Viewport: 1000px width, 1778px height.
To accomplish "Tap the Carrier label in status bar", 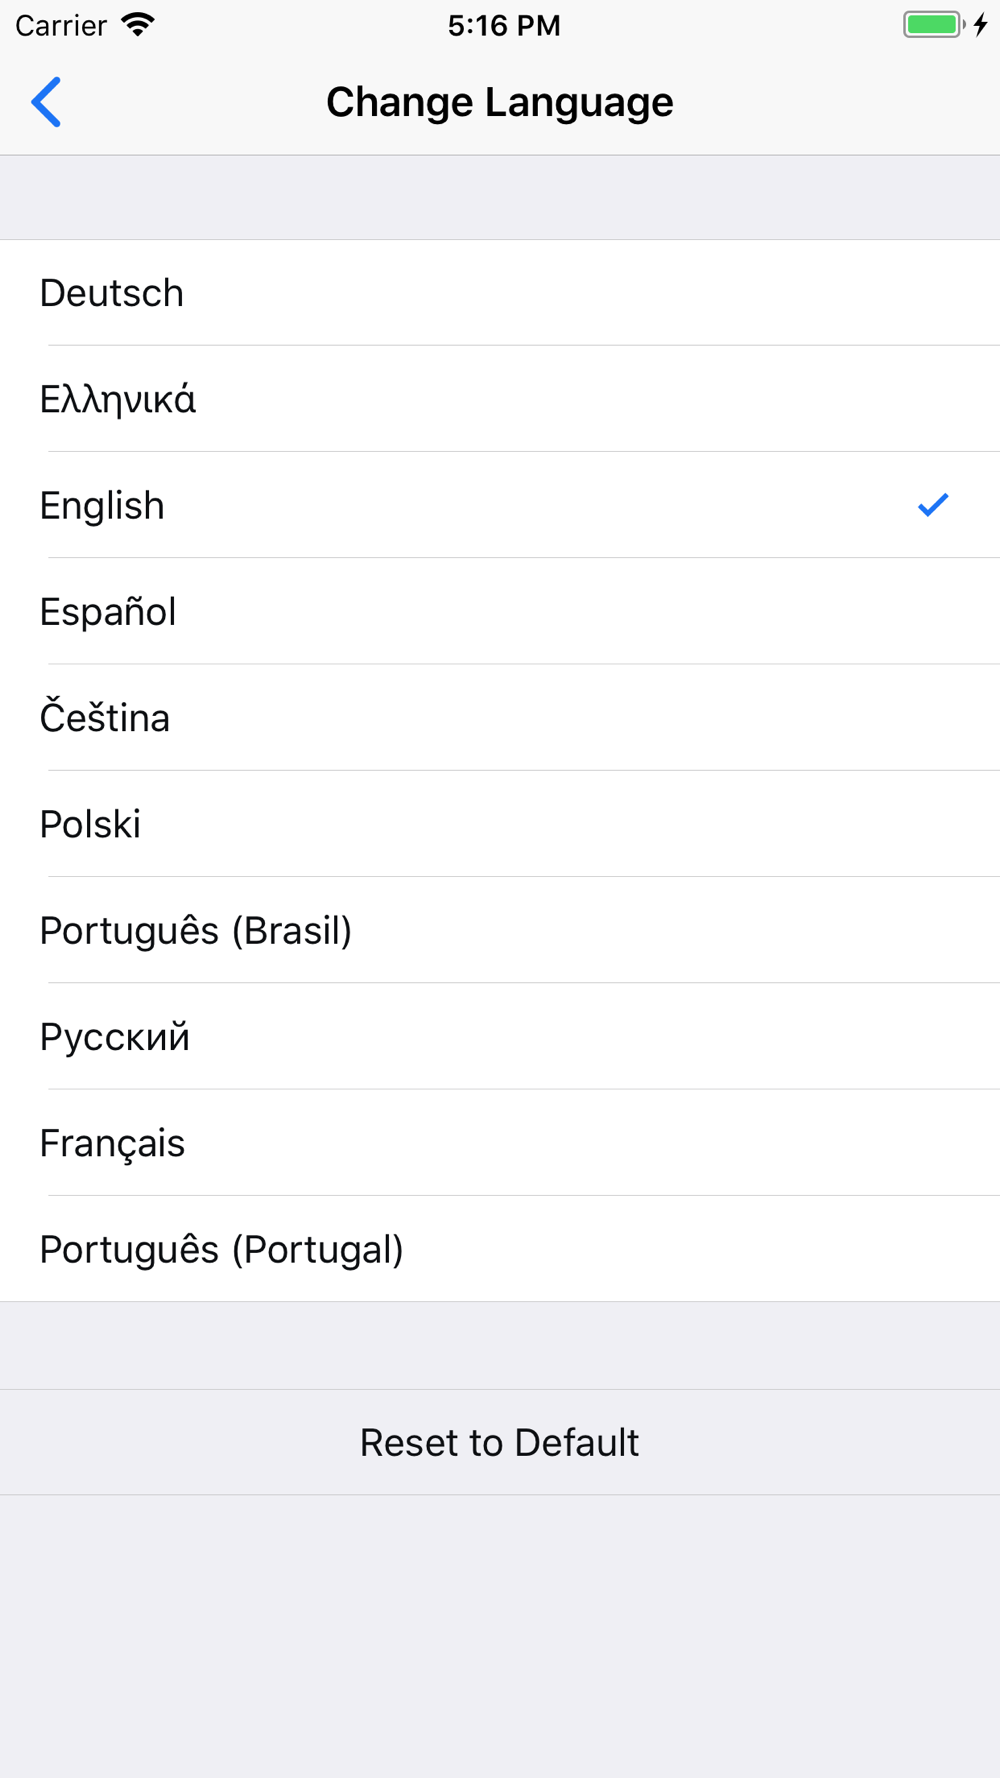I will pos(61,25).
